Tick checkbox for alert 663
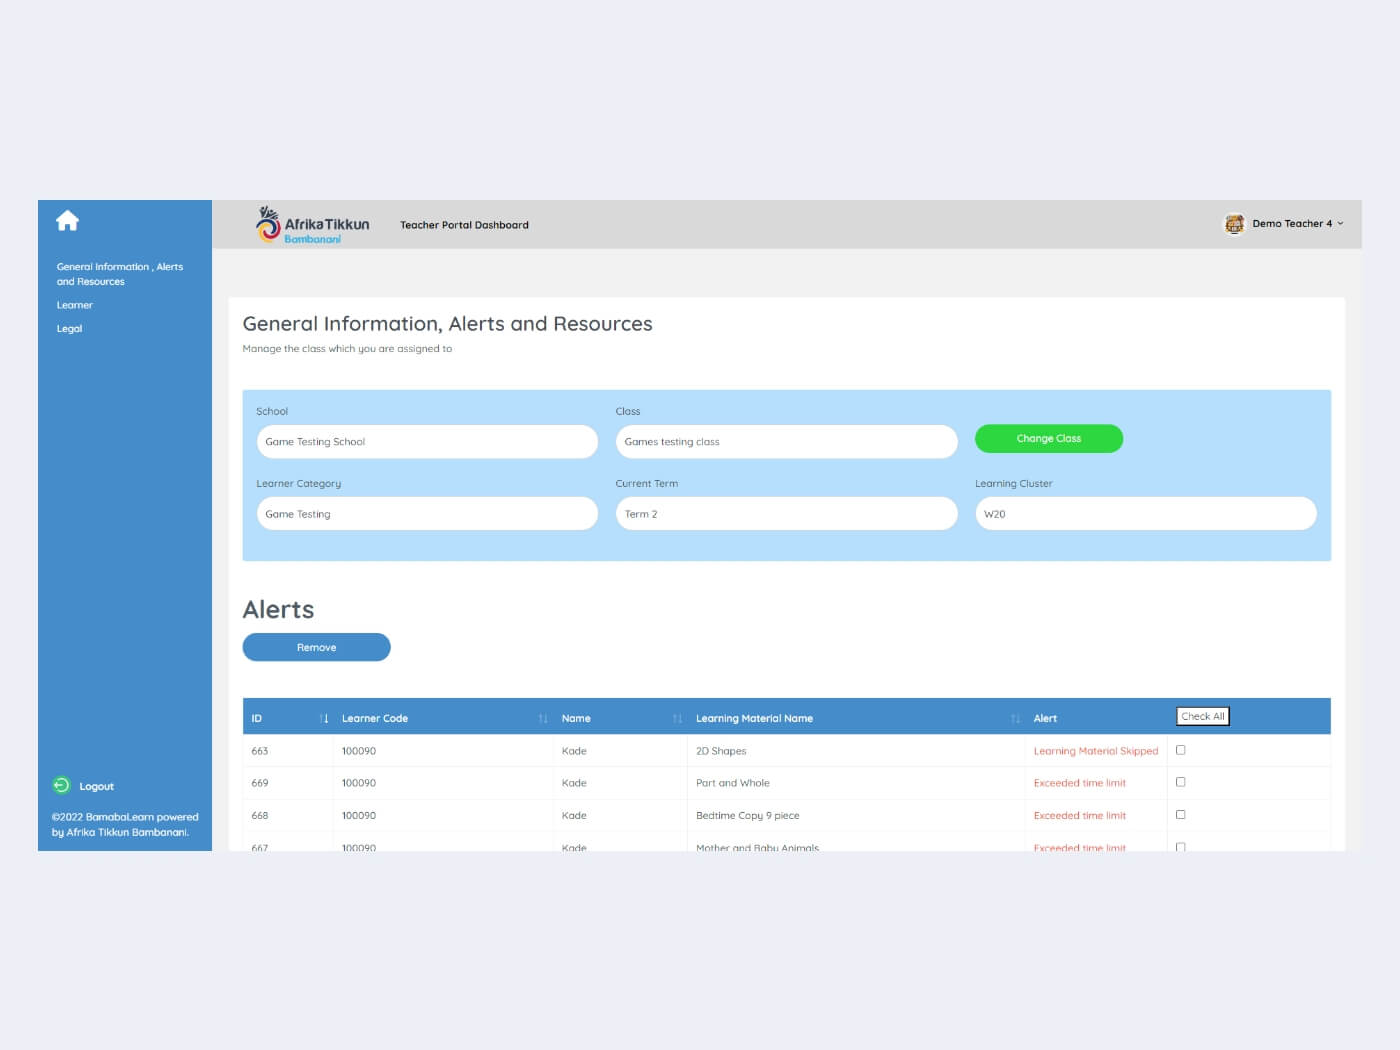1400x1050 pixels. [1180, 750]
